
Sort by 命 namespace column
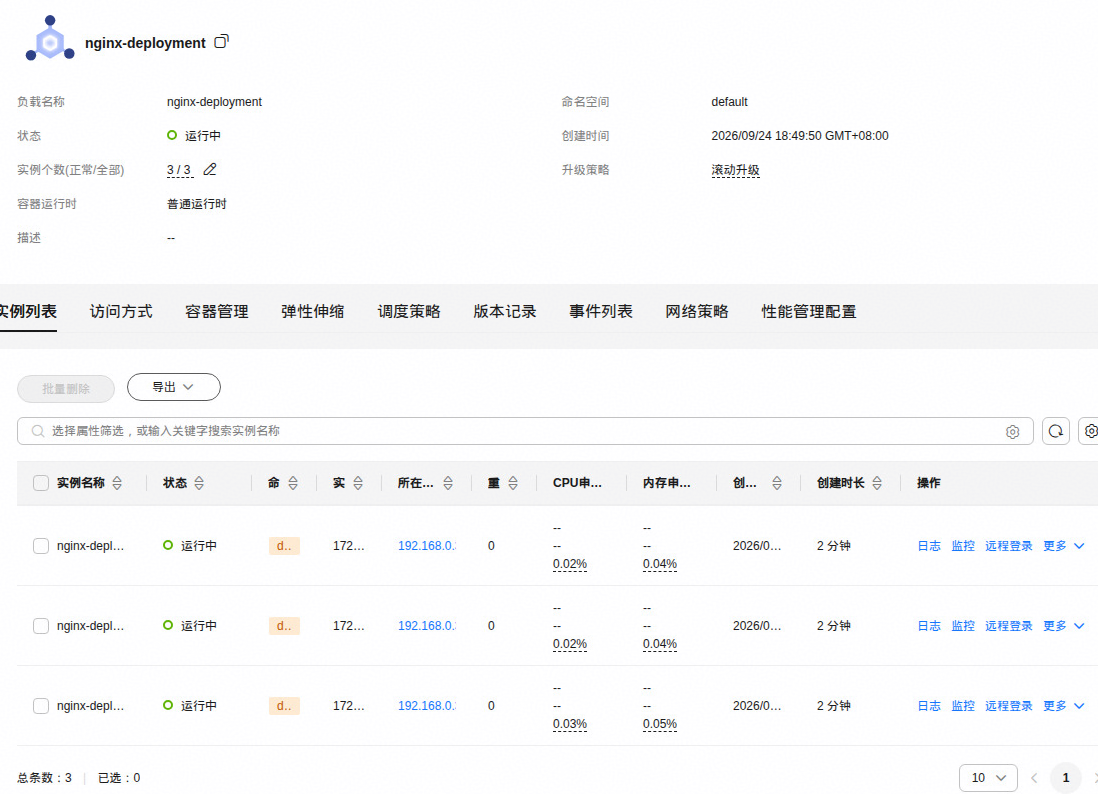[x=293, y=483]
